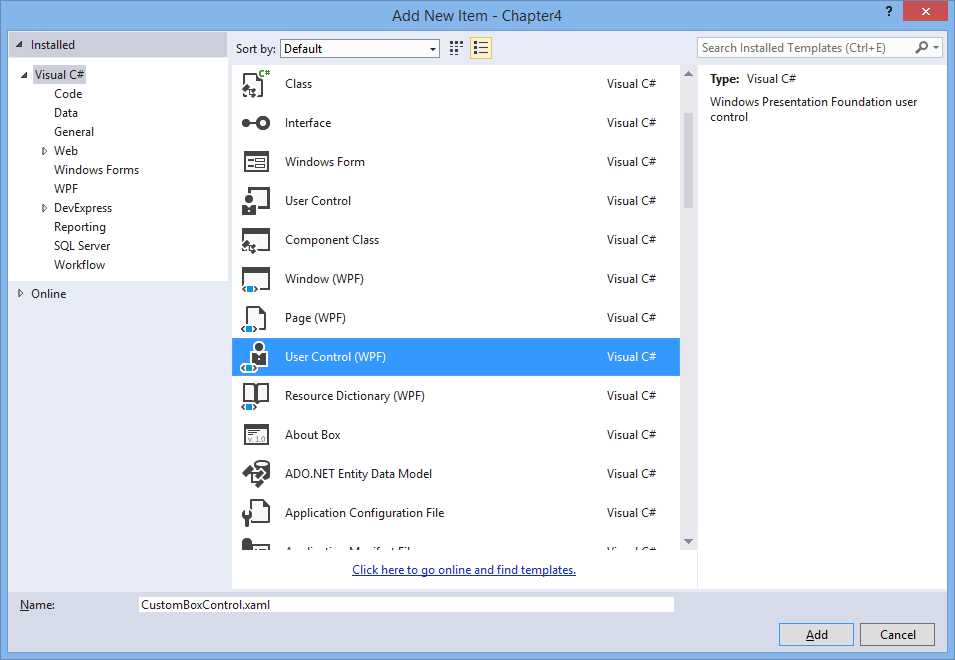Select the WPF category in sidebar
Image resolution: width=955 pixels, height=660 pixels.
click(x=66, y=188)
